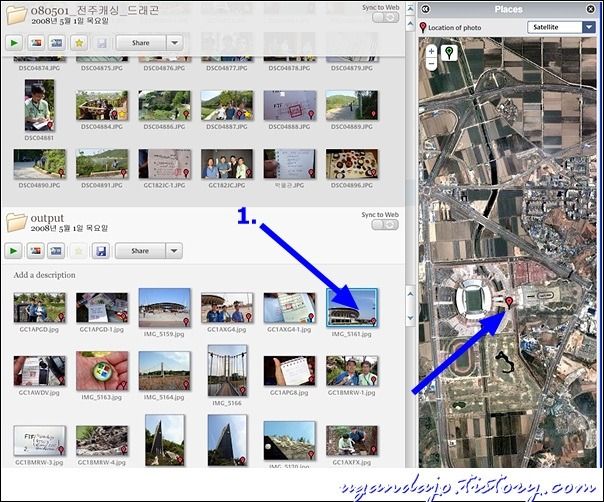Click the output folder title text

(47, 218)
